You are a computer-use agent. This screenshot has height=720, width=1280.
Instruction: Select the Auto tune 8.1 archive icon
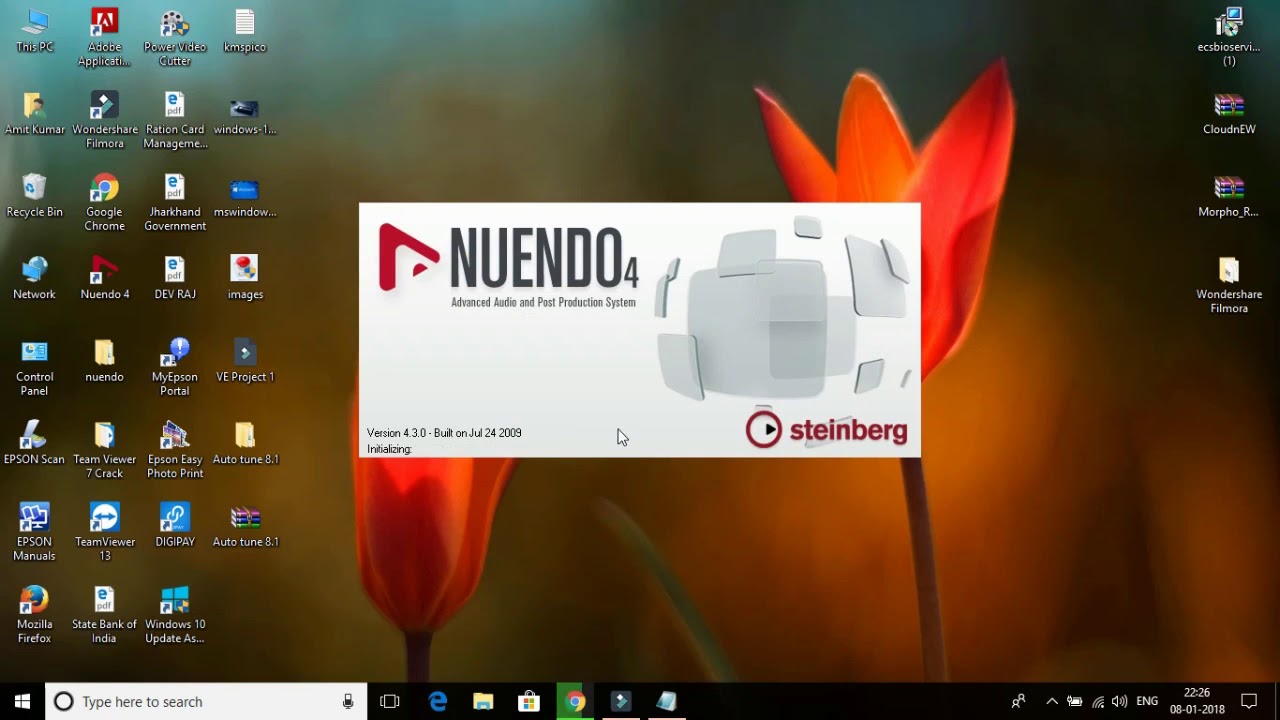pyautogui.click(x=245, y=525)
